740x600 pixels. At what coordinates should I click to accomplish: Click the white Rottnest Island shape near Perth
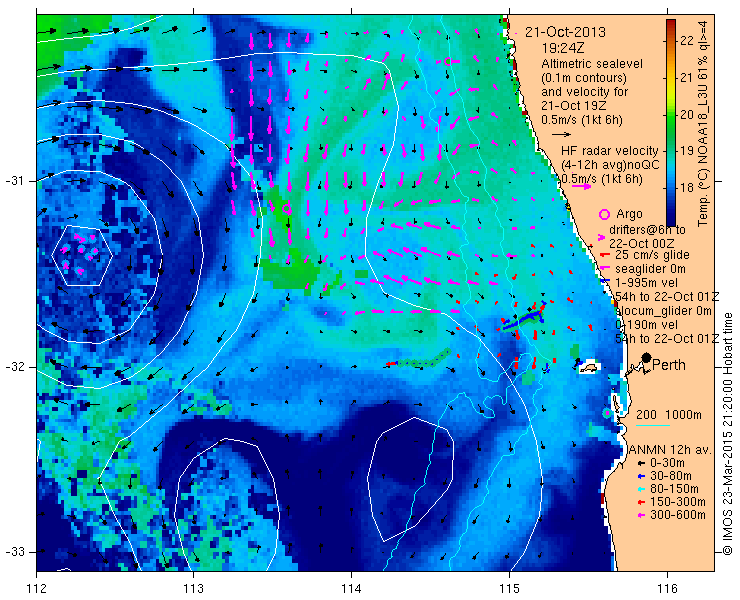pos(588,366)
